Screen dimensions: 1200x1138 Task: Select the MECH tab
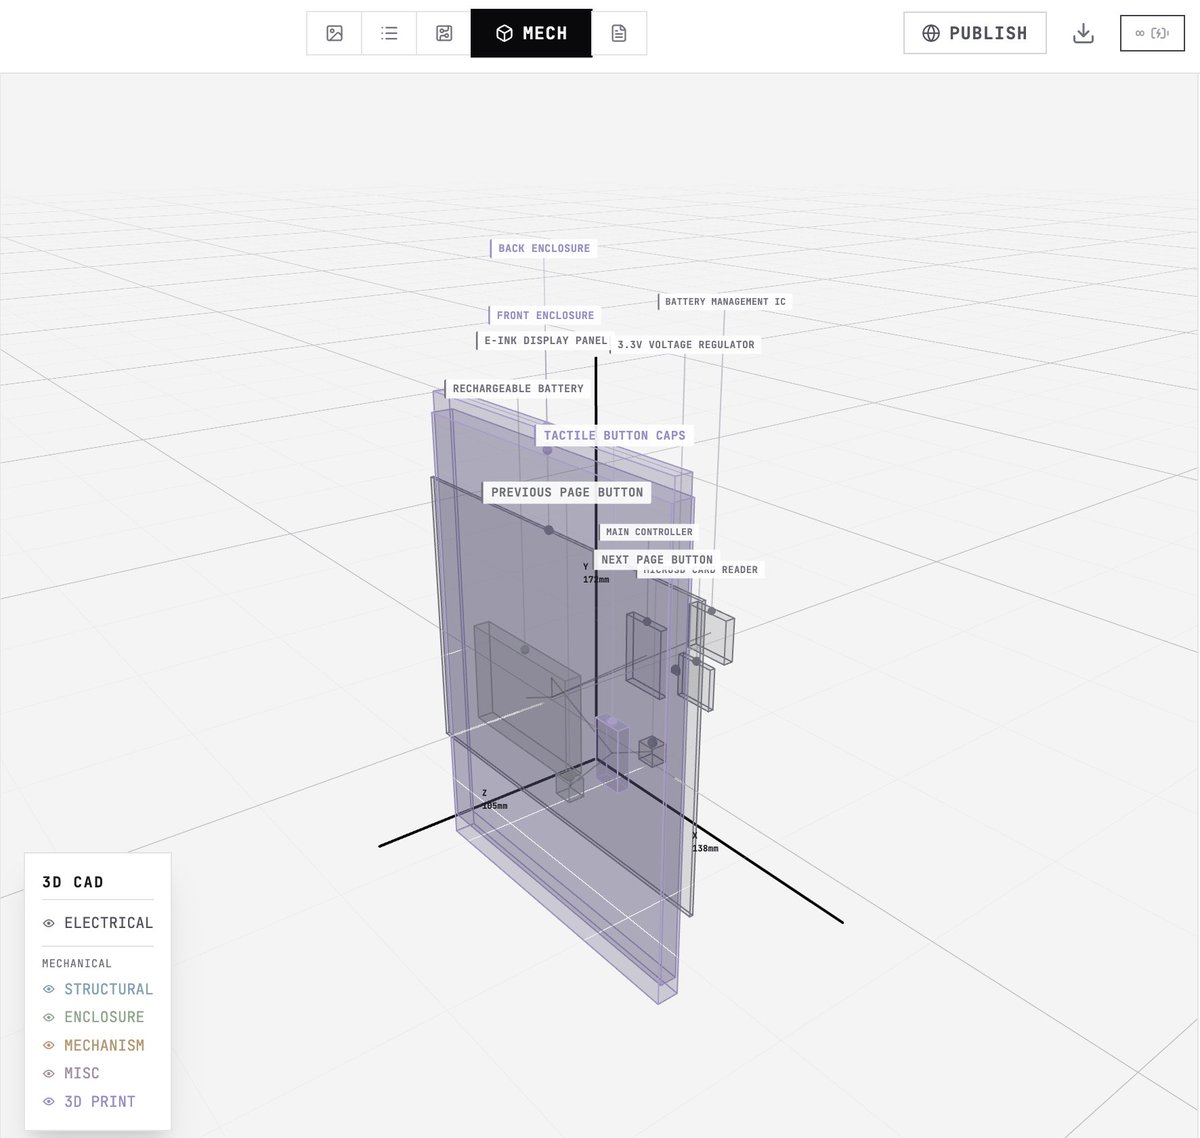tap(531, 33)
